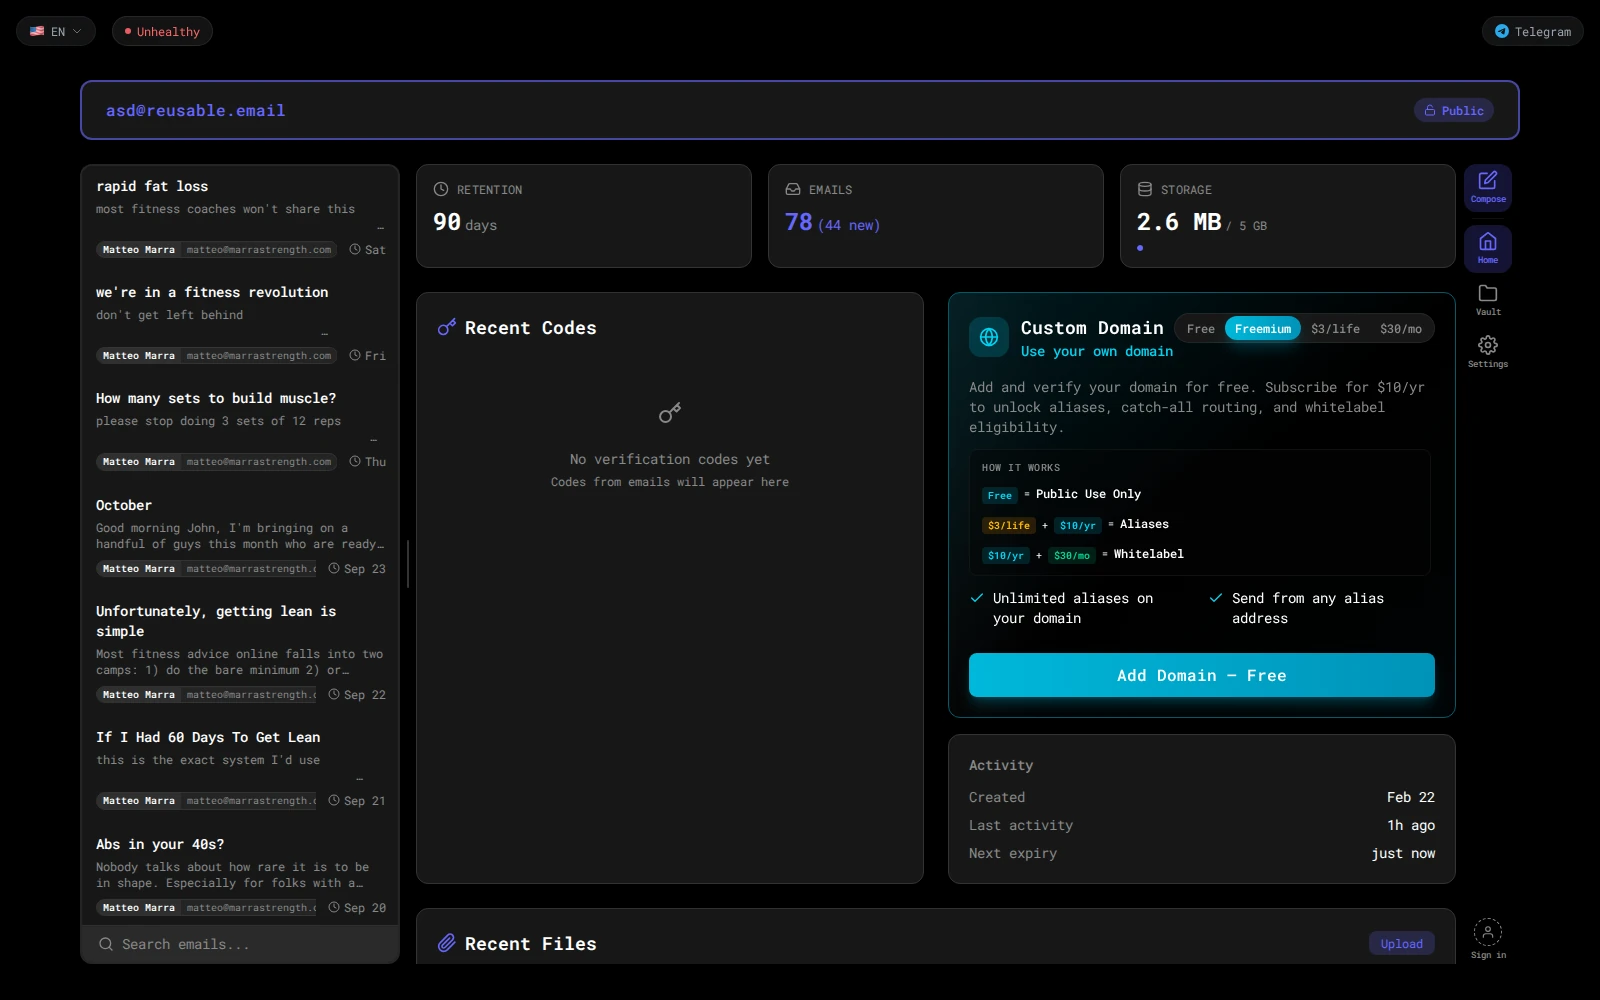Select the $30/mo pricing tab
Screen dimensions: 1600x1000
pyautogui.click(x=1400, y=329)
